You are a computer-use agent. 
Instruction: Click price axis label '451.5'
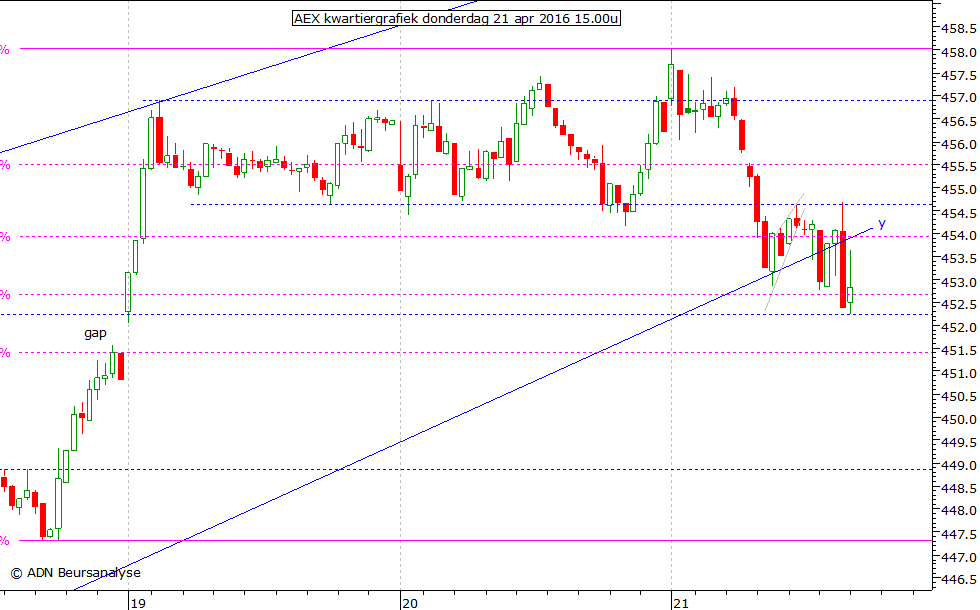tap(959, 351)
